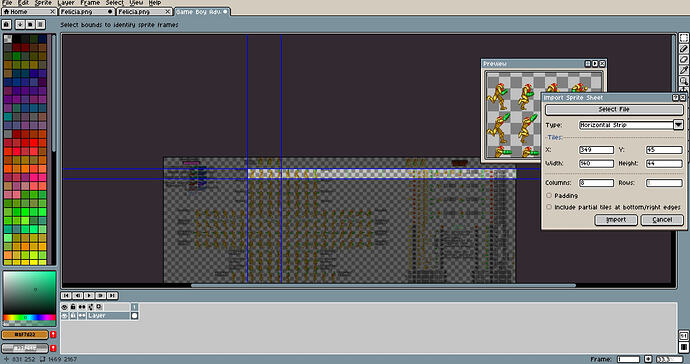The image size is (690, 364).
Task: Go to last frame in timeline
Action: 112,296
